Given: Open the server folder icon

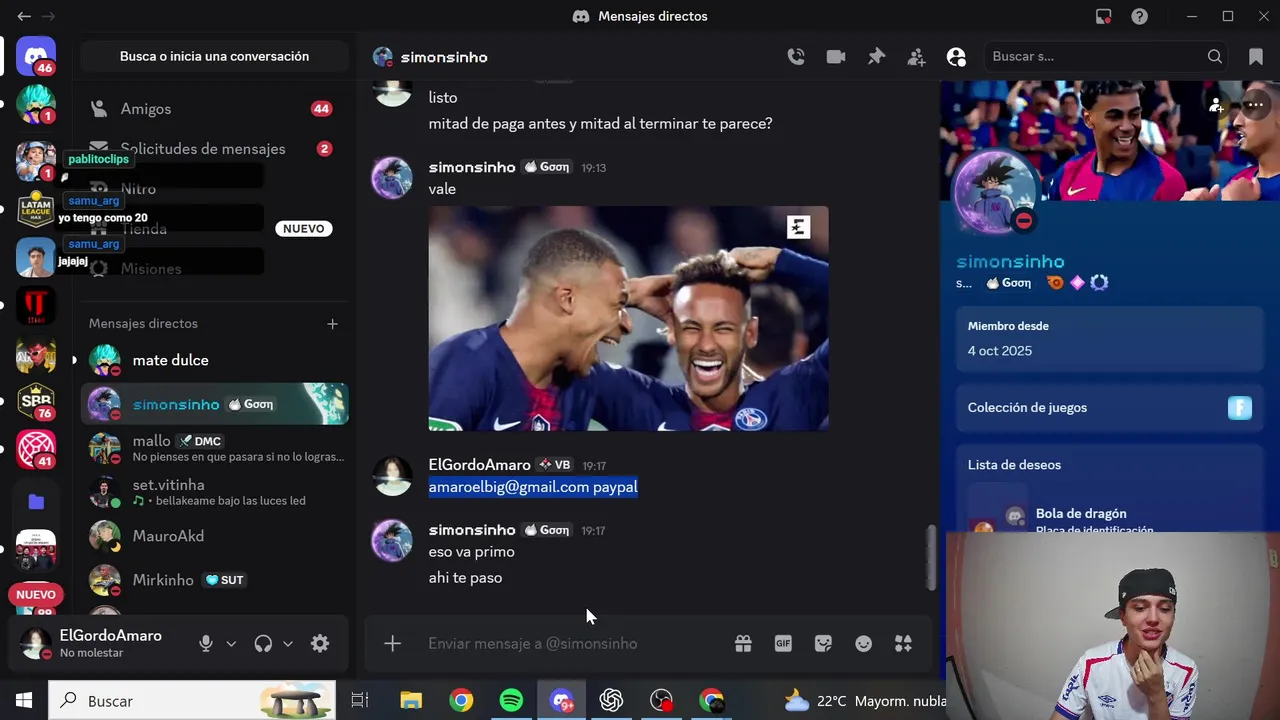Looking at the screenshot, I should click(x=36, y=502).
